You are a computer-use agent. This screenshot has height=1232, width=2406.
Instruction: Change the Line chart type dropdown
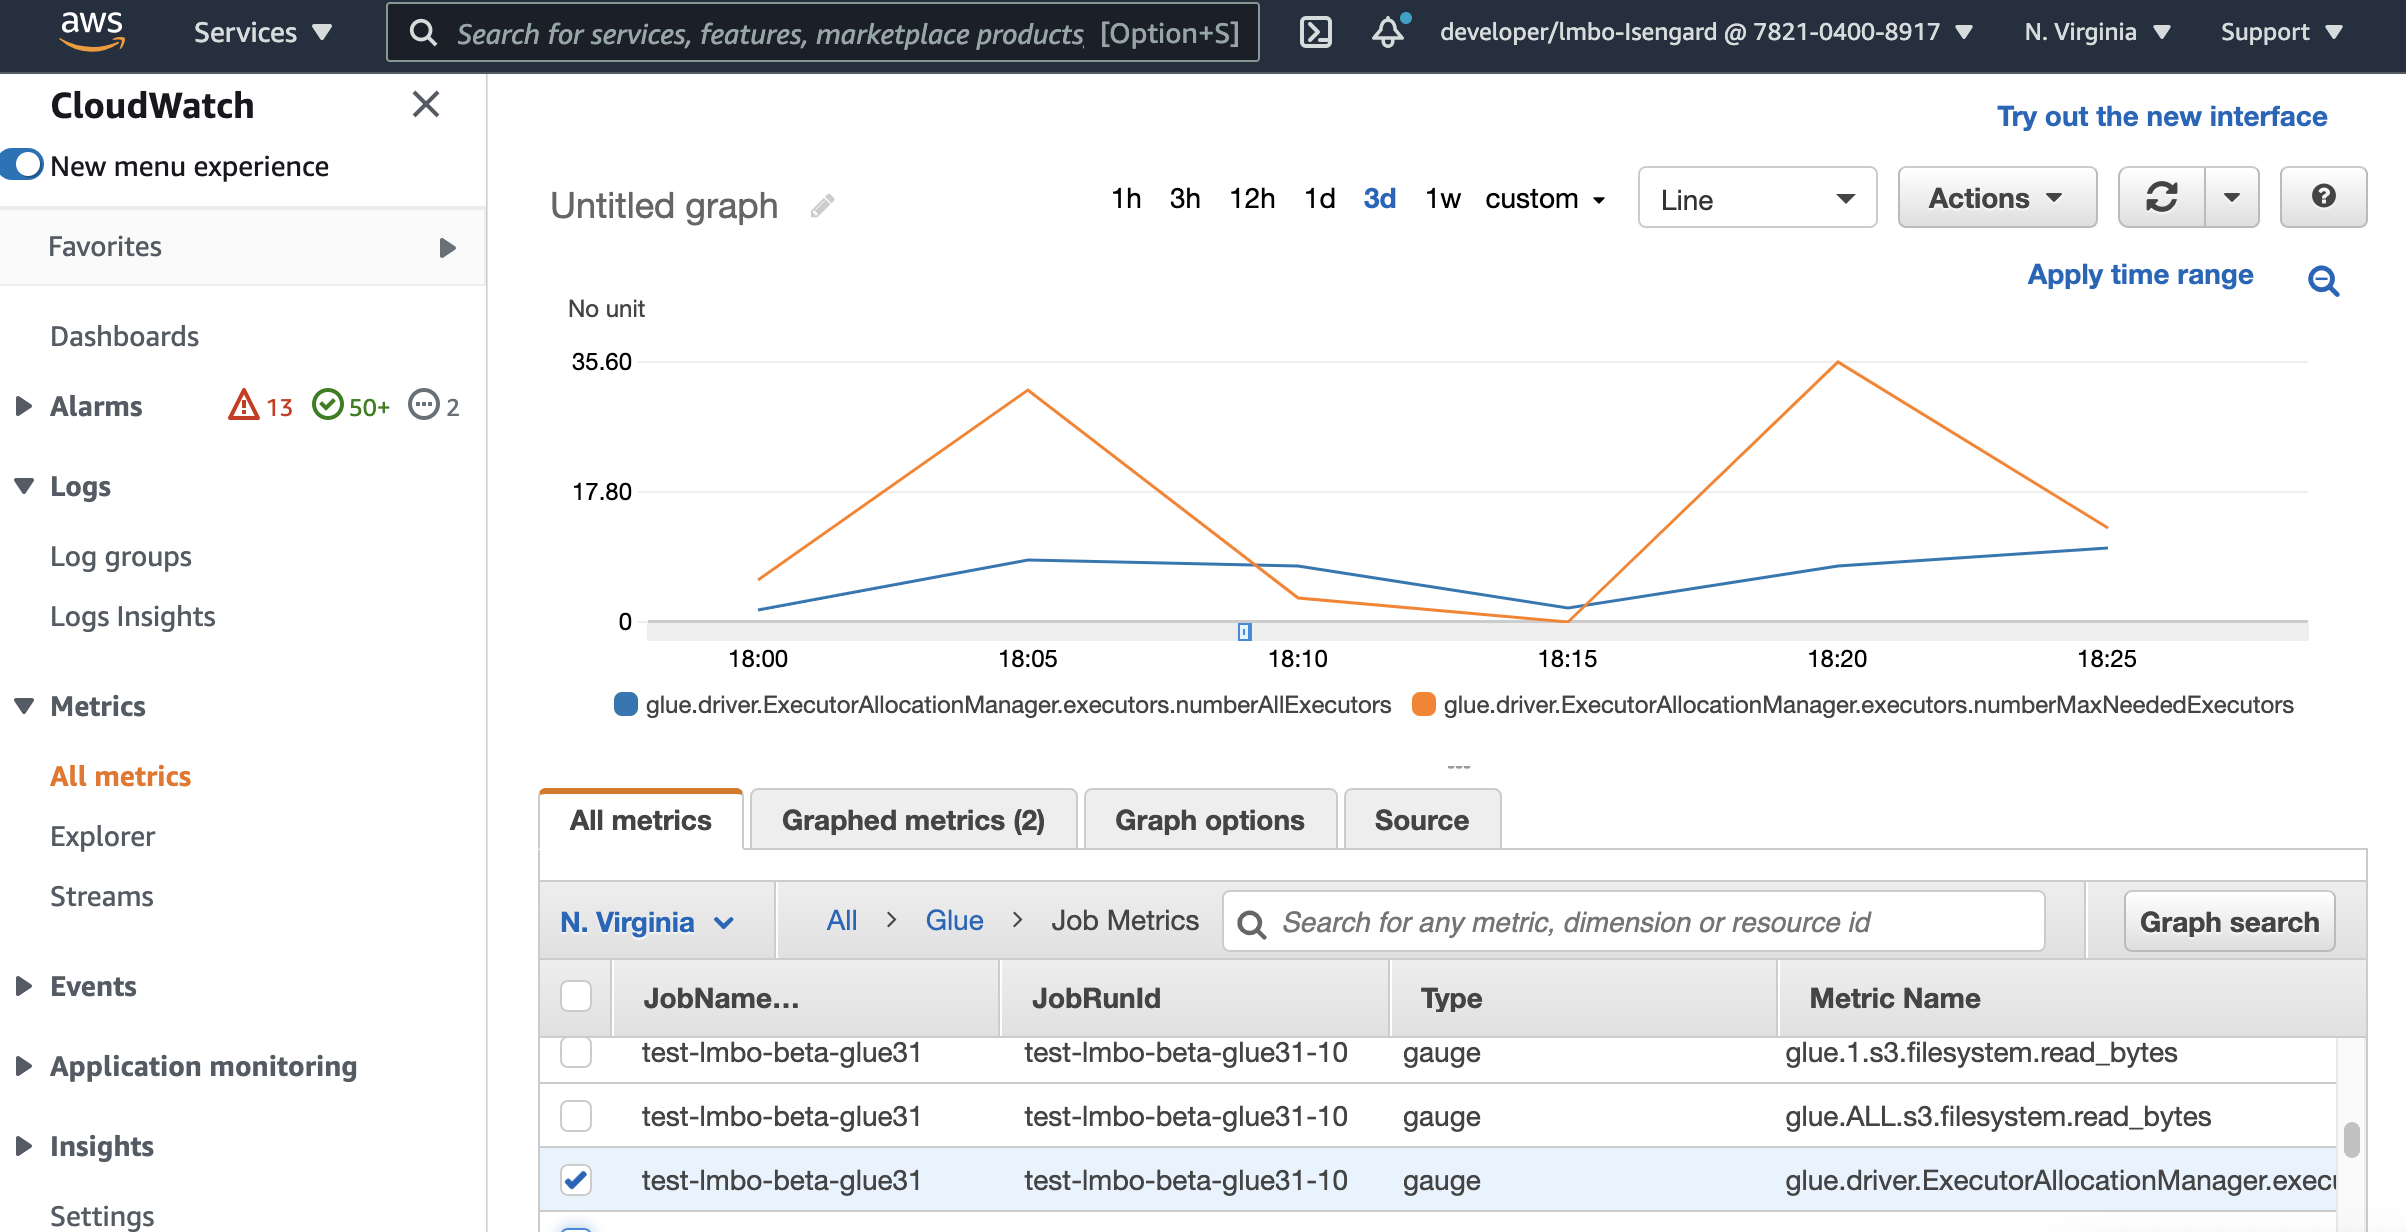tap(1757, 198)
